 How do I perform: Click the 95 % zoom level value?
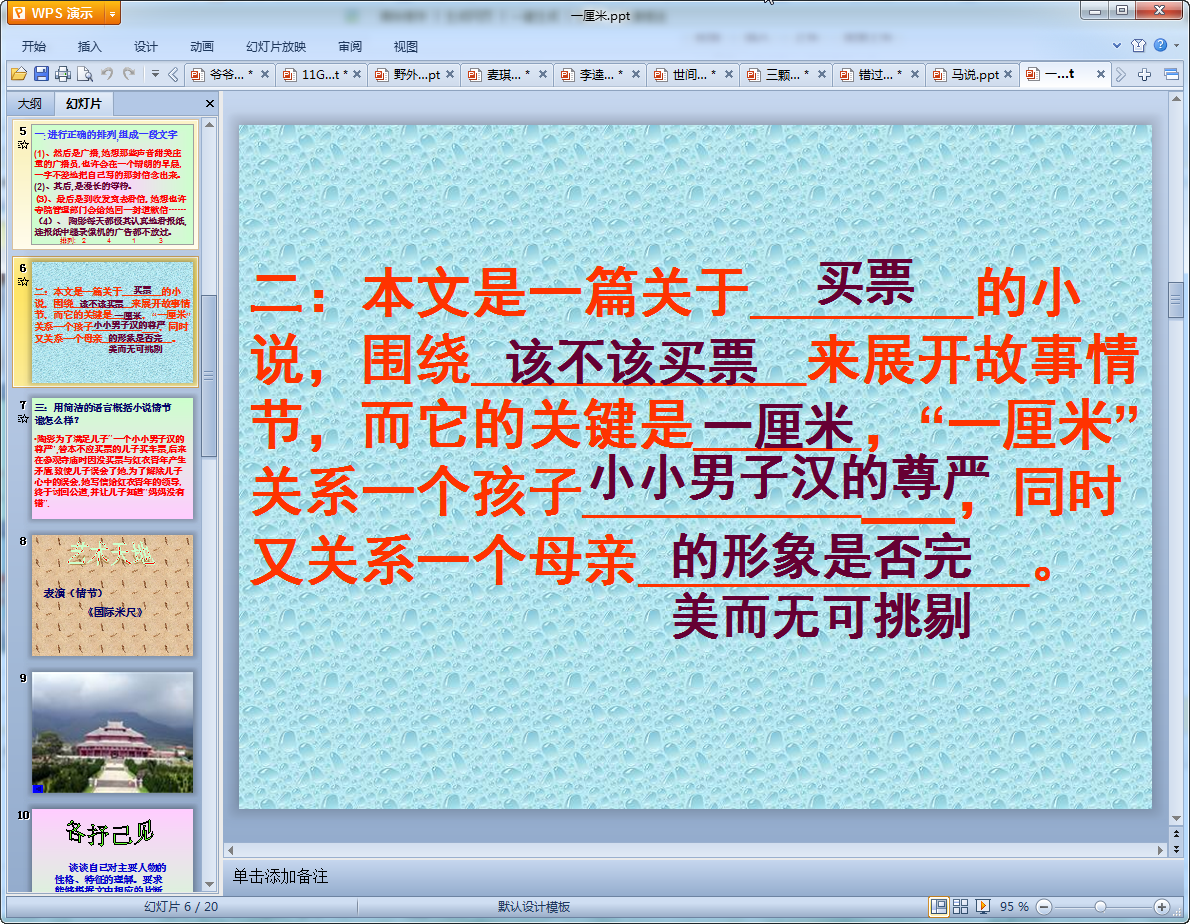pyautogui.click(x=1014, y=907)
